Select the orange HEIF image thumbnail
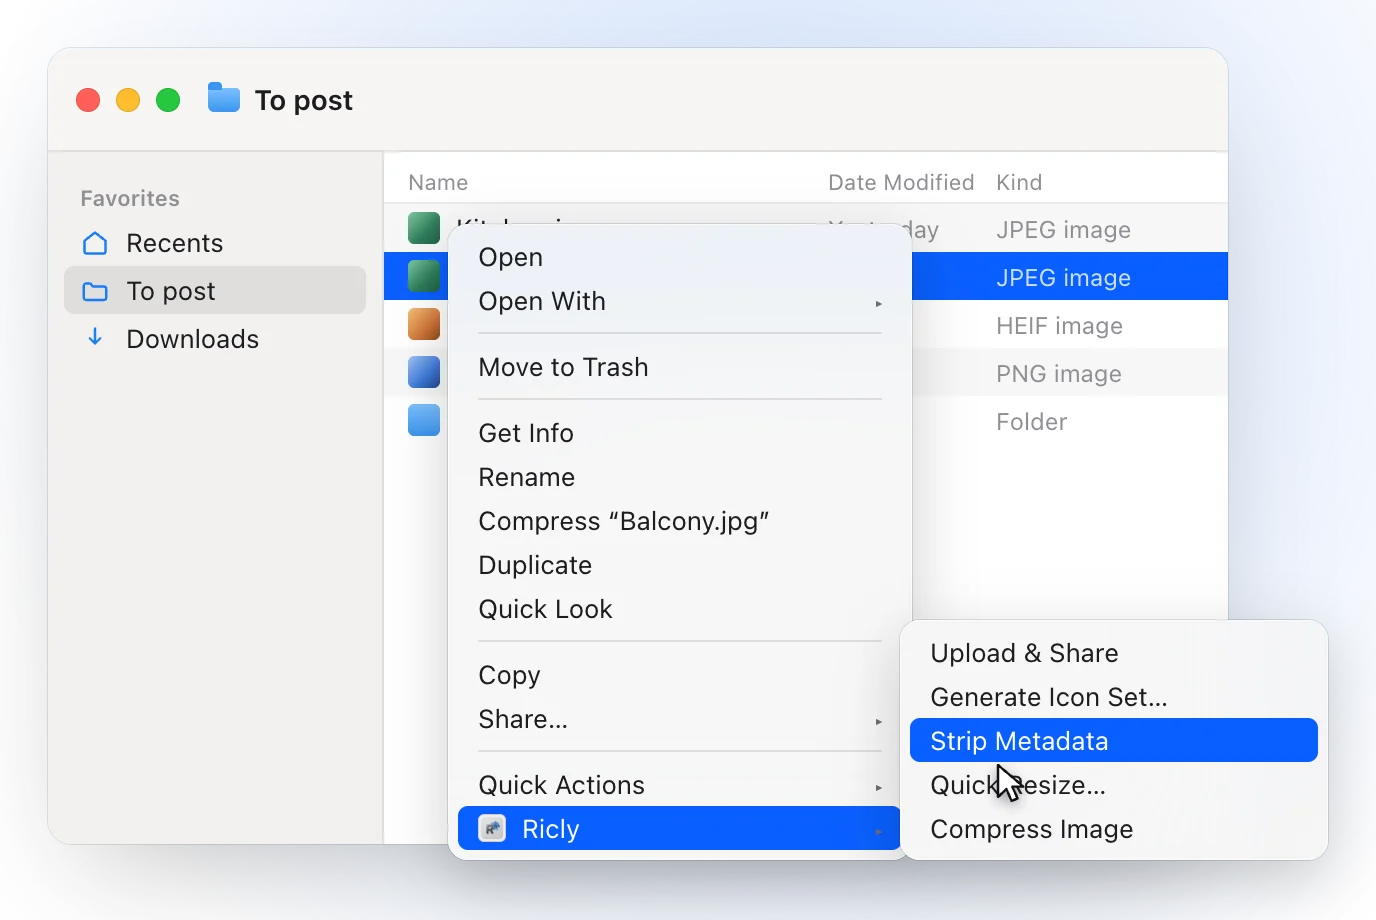 tap(424, 324)
